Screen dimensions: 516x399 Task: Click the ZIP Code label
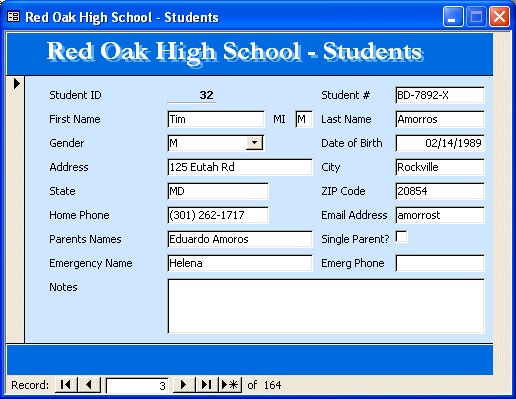coord(343,191)
